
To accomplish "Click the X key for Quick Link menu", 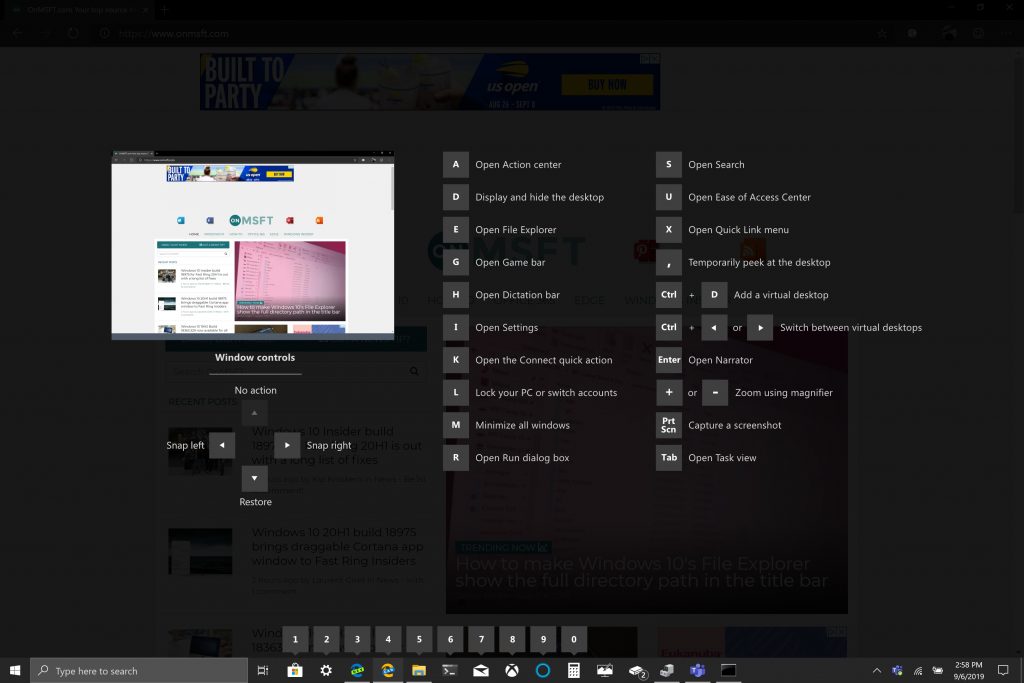I will (x=669, y=230).
